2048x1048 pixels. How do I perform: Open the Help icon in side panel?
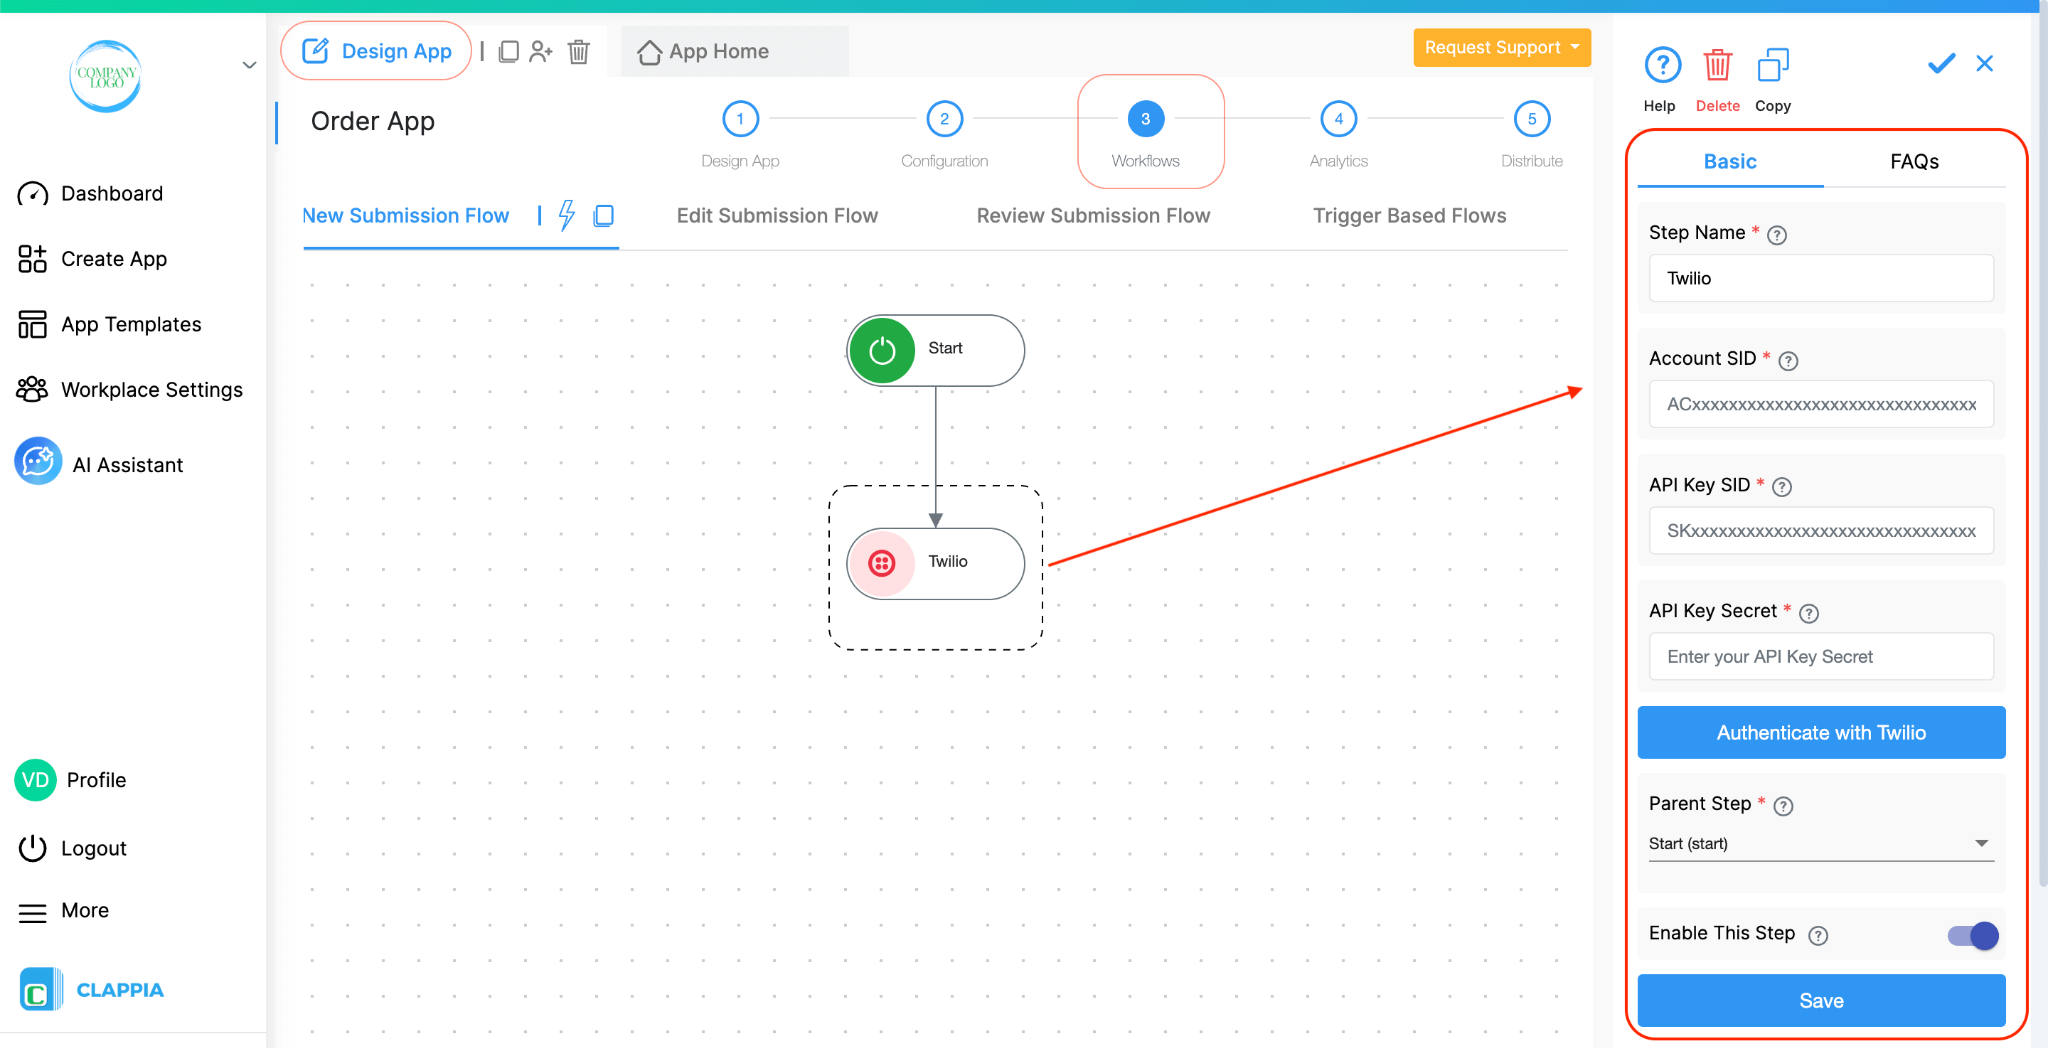tap(1662, 66)
